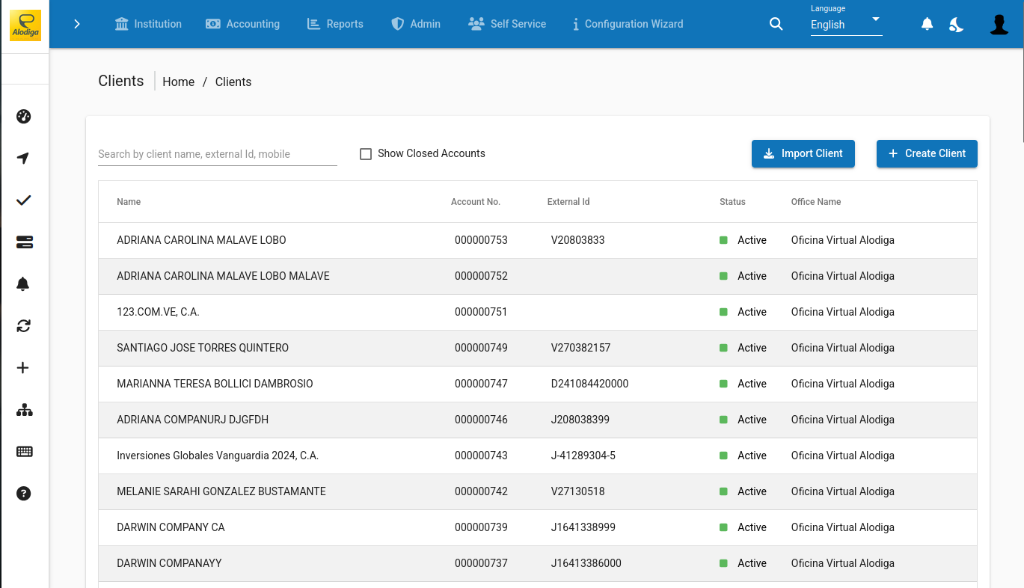This screenshot has height=588, width=1024.
Task: Click the Import Client button
Action: [x=803, y=153]
